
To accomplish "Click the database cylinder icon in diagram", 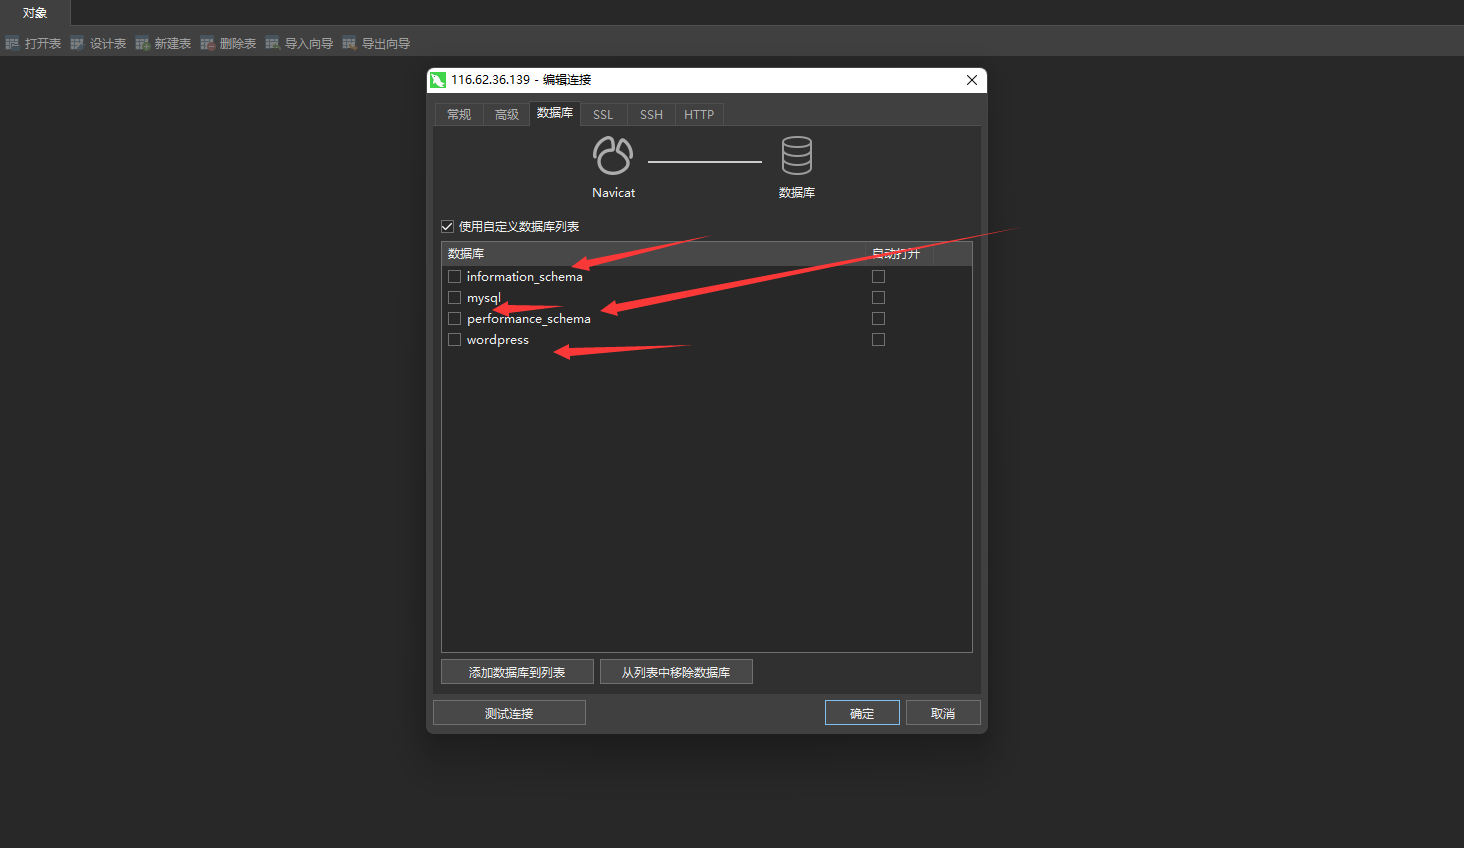I will point(797,156).
